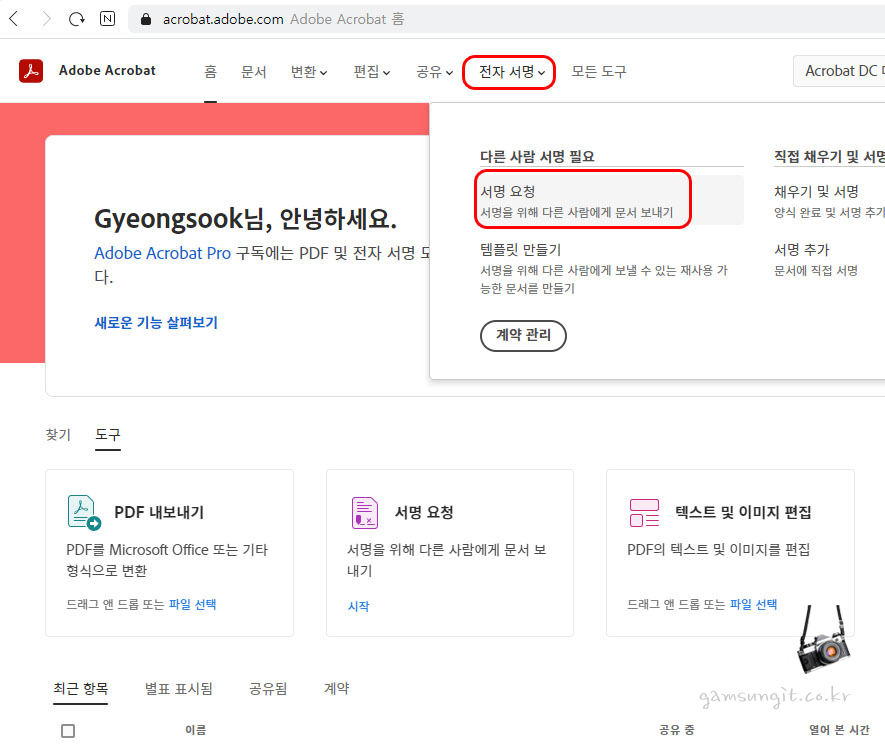Go back with browser back arrow
The image size is (885, 750).
[14, 19]
